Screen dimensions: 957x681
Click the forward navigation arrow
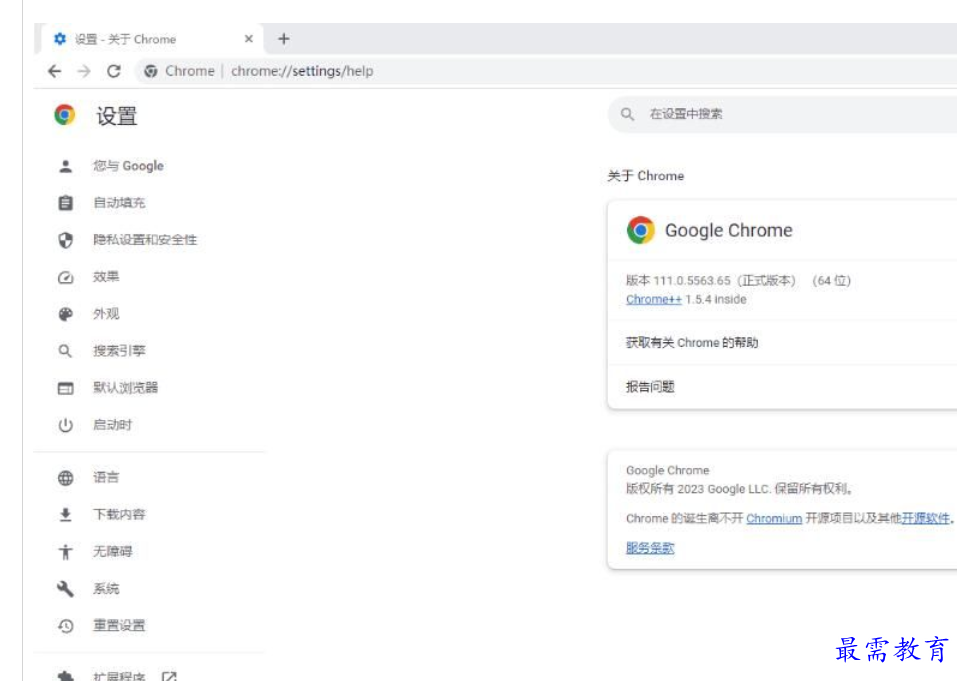coord(84,71)
